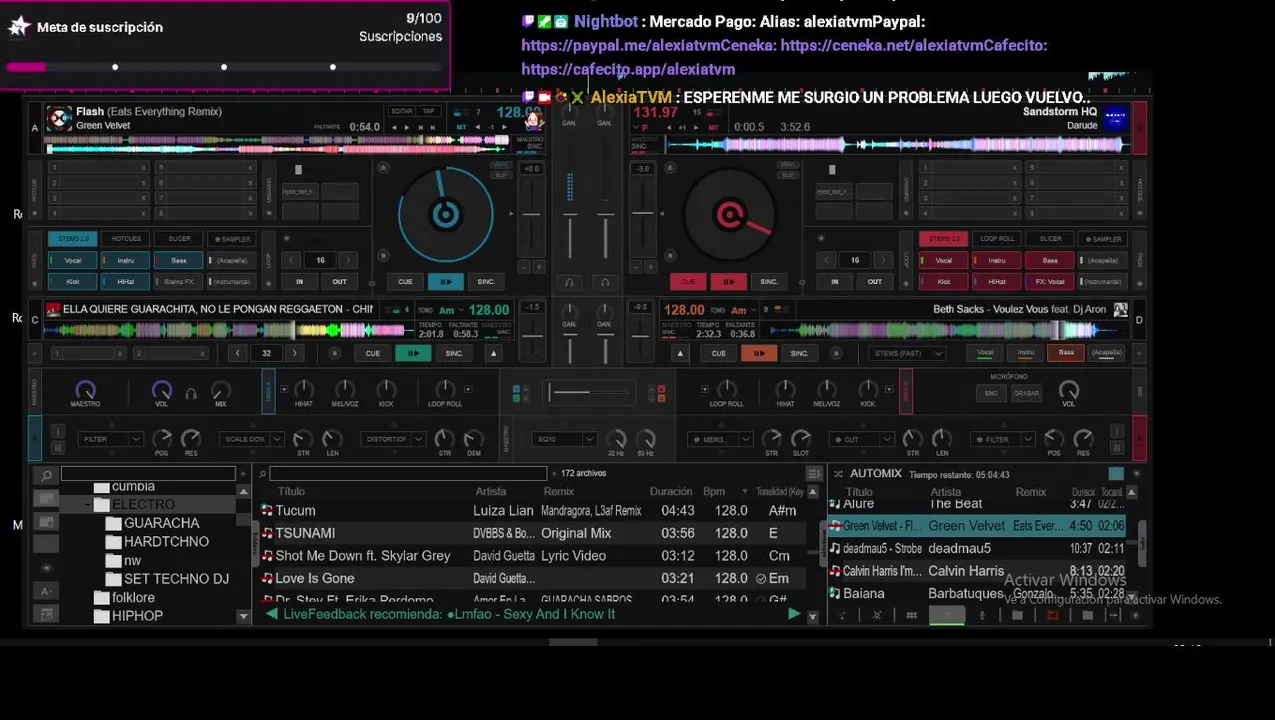
Task: Click the Nightbot chat badge icon
Action: (561, 21)
